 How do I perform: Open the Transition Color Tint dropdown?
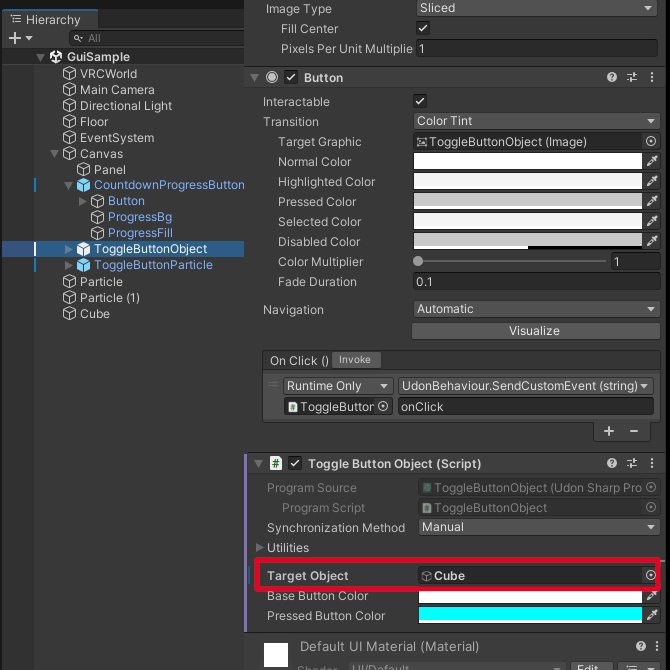[535, 122]
